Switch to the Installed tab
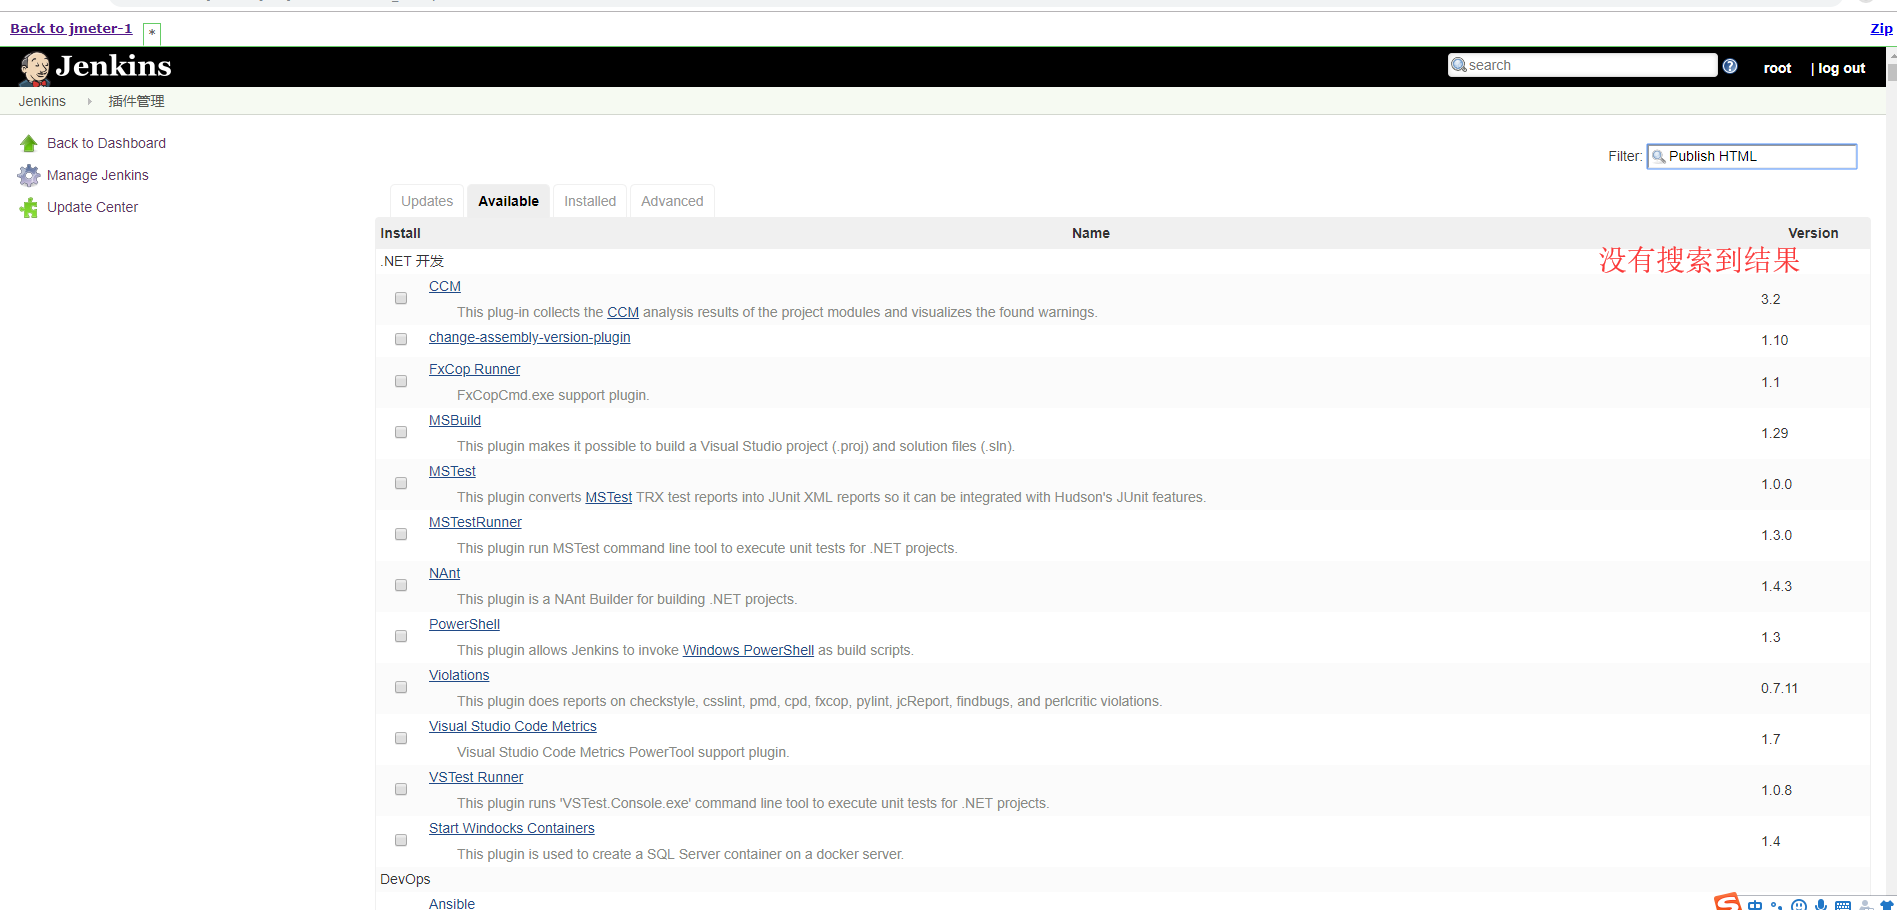 coord(589,200)
